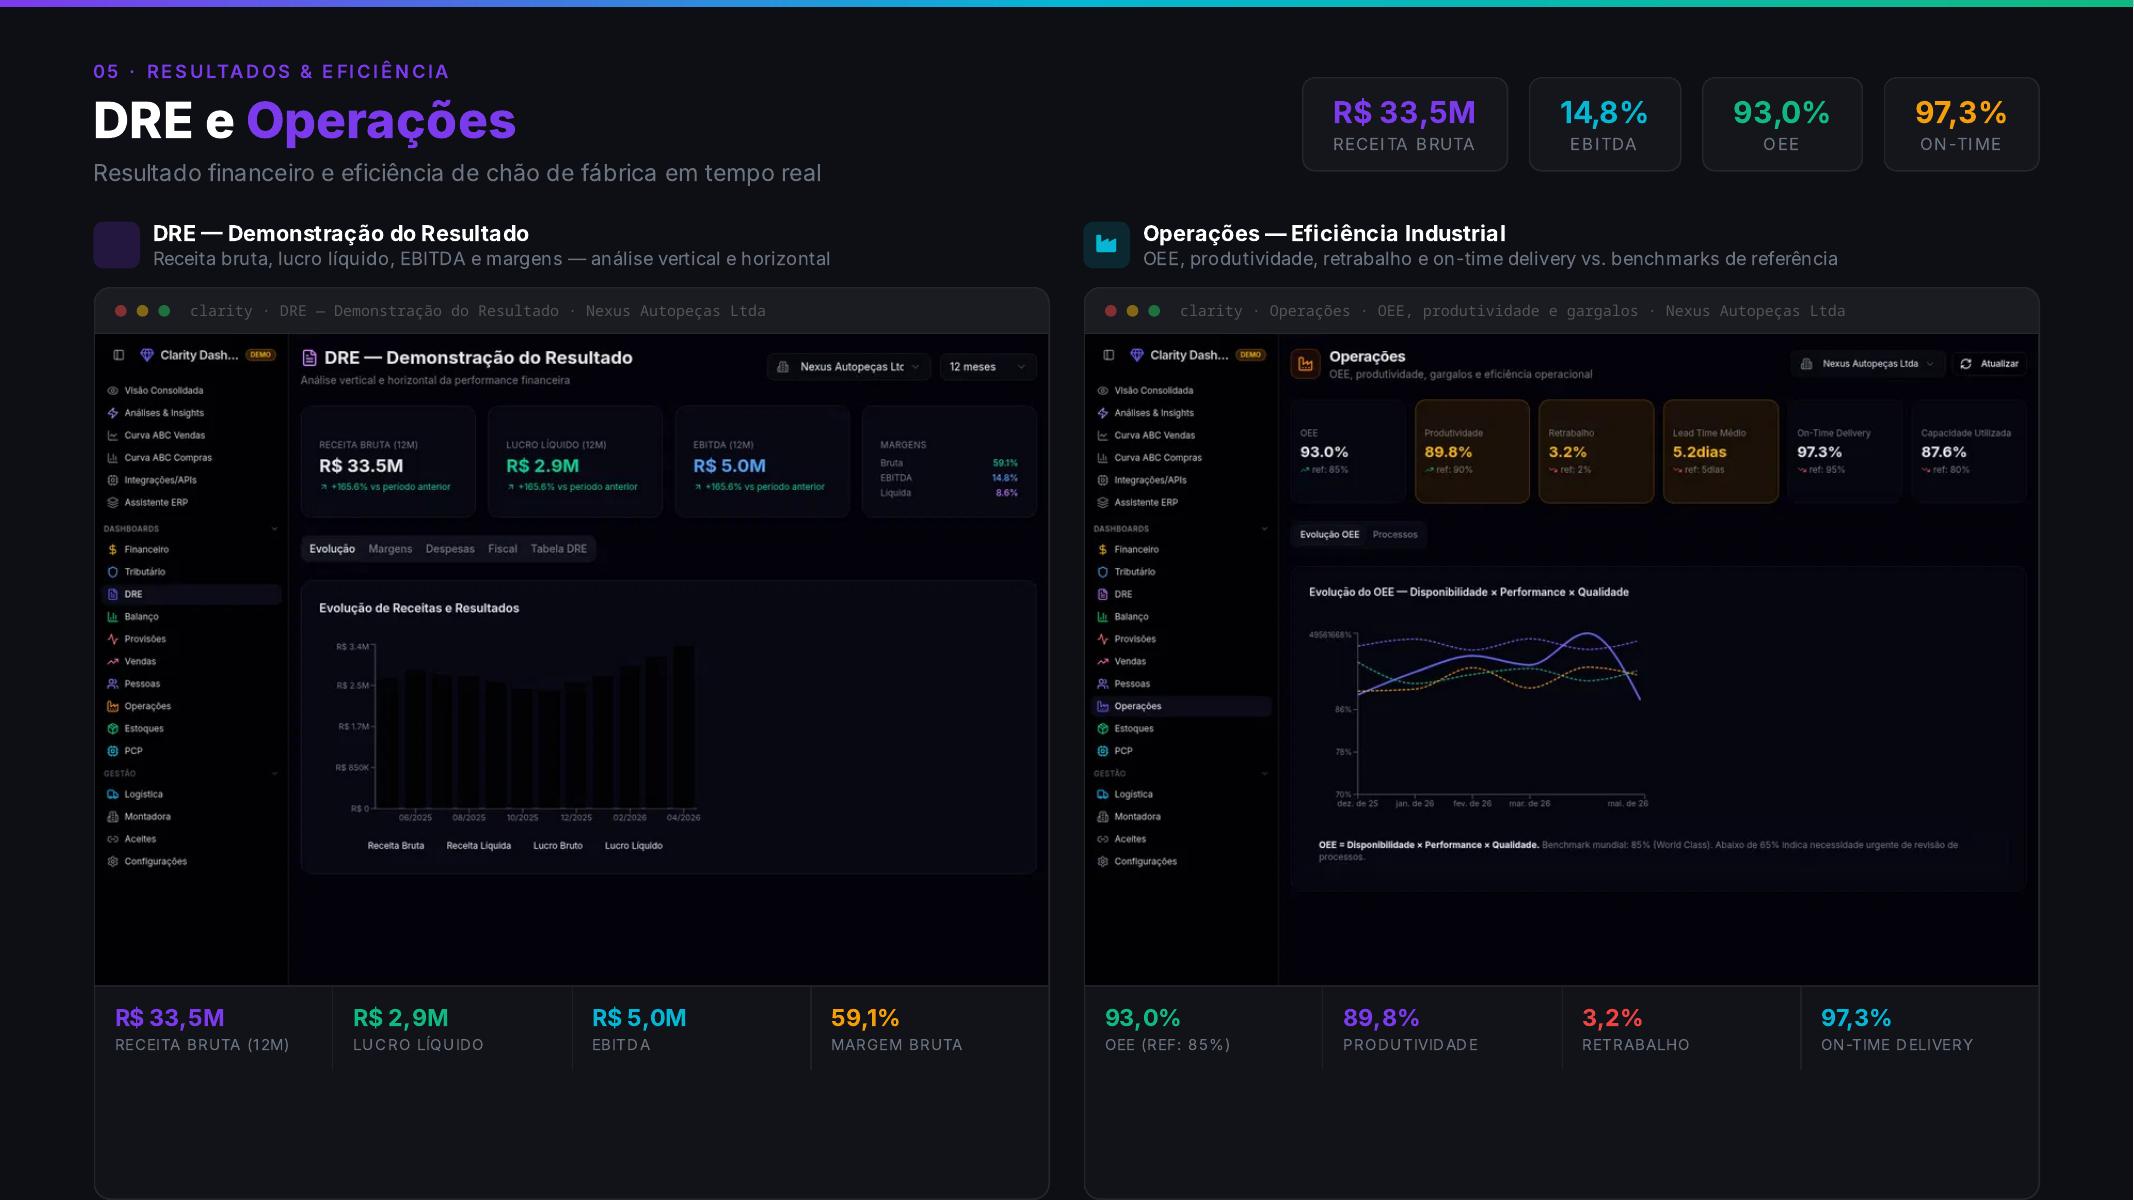The image size is (2134, 1200).
Task: Open Estoques cube icon in DRE sidebar
Action: click(113, 729)
